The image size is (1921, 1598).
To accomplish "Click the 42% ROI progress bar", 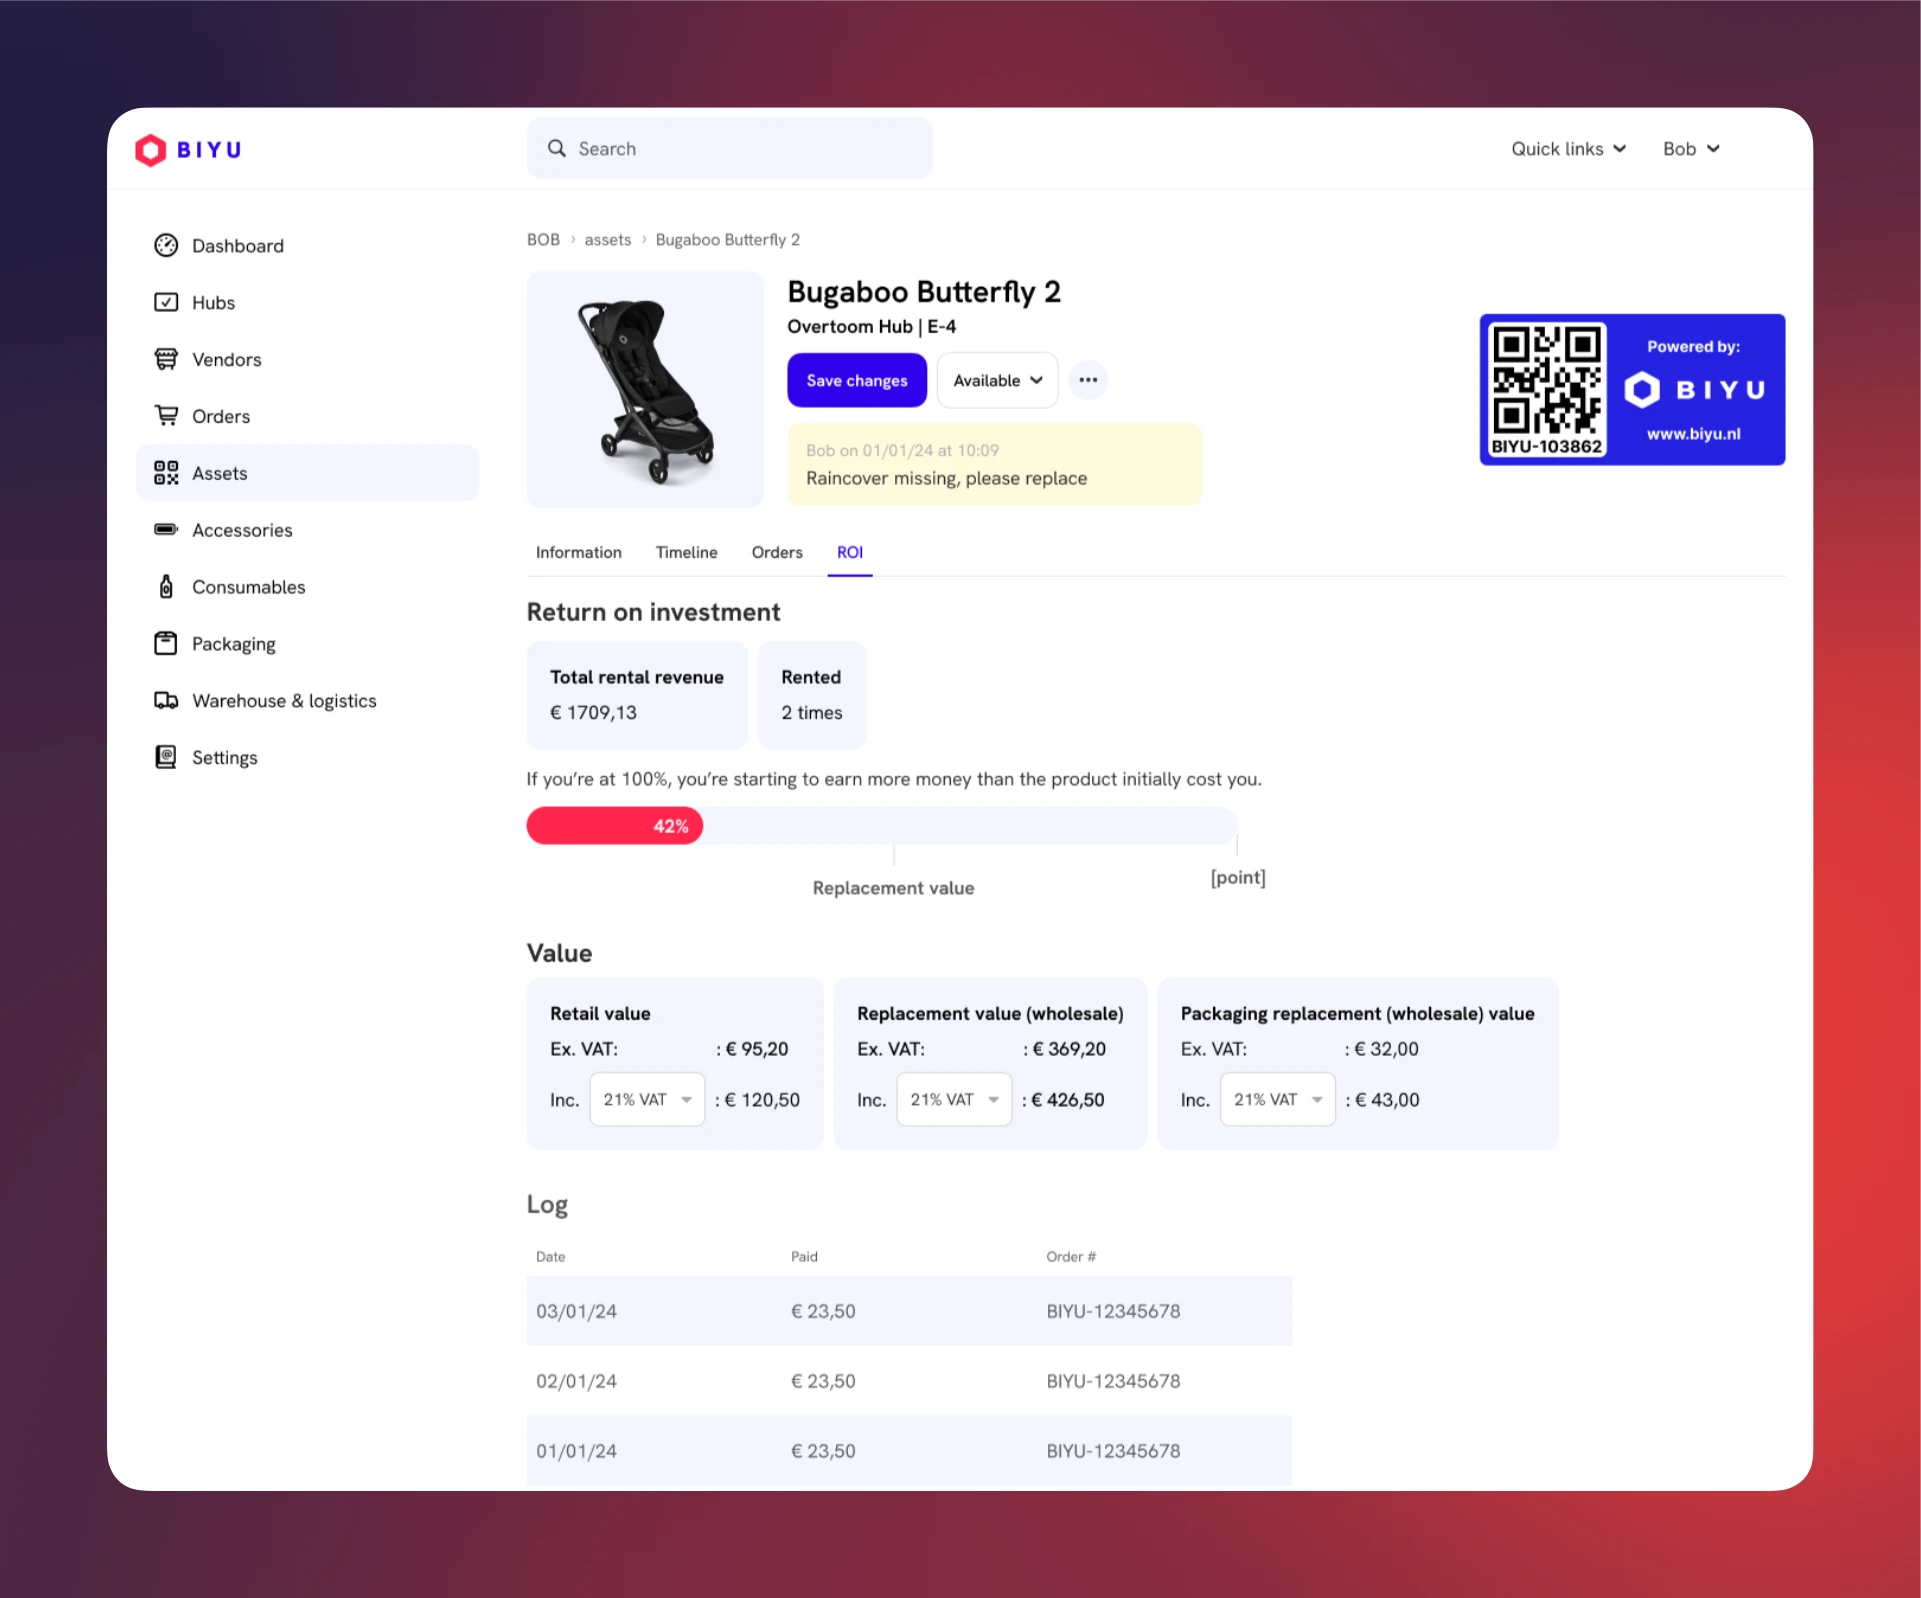I will (615, 826).
